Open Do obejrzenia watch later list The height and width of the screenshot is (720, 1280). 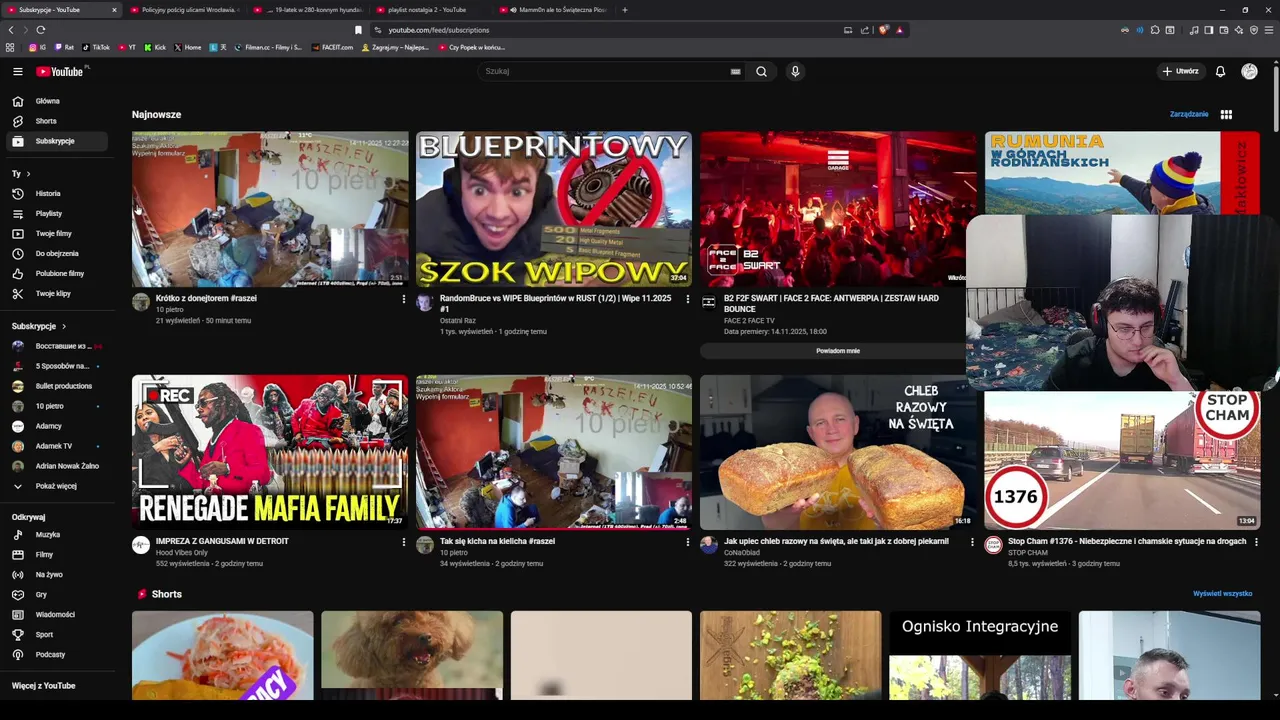[55, 253]
